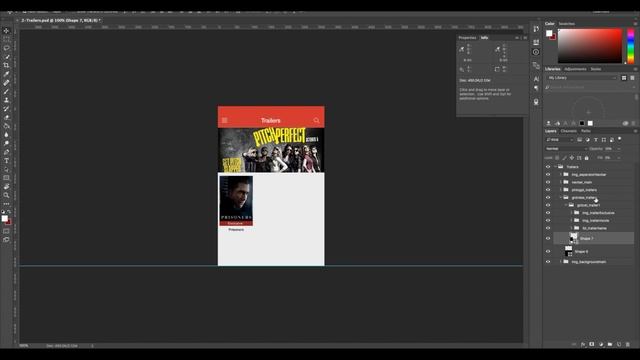Create a new layer from Layers panel
Viewport: 640px width, 360px height.
619,344
